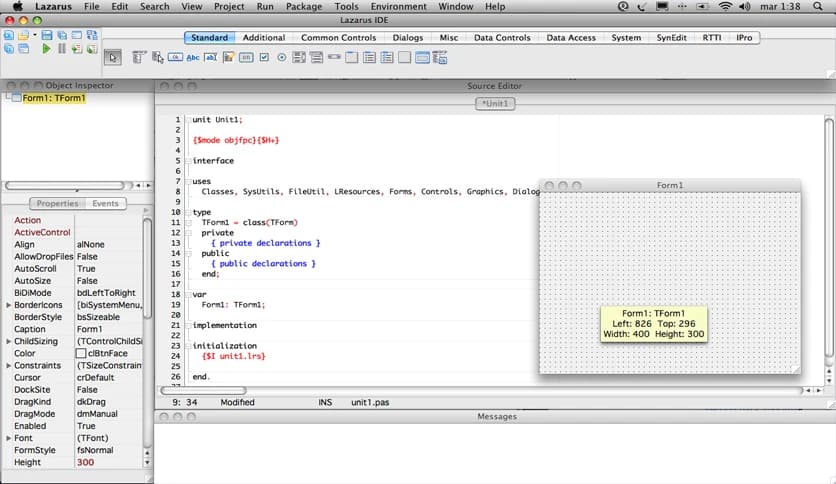Open the Package menu
The height and width of the screenshot is (484, 836).
click(304, 7)
